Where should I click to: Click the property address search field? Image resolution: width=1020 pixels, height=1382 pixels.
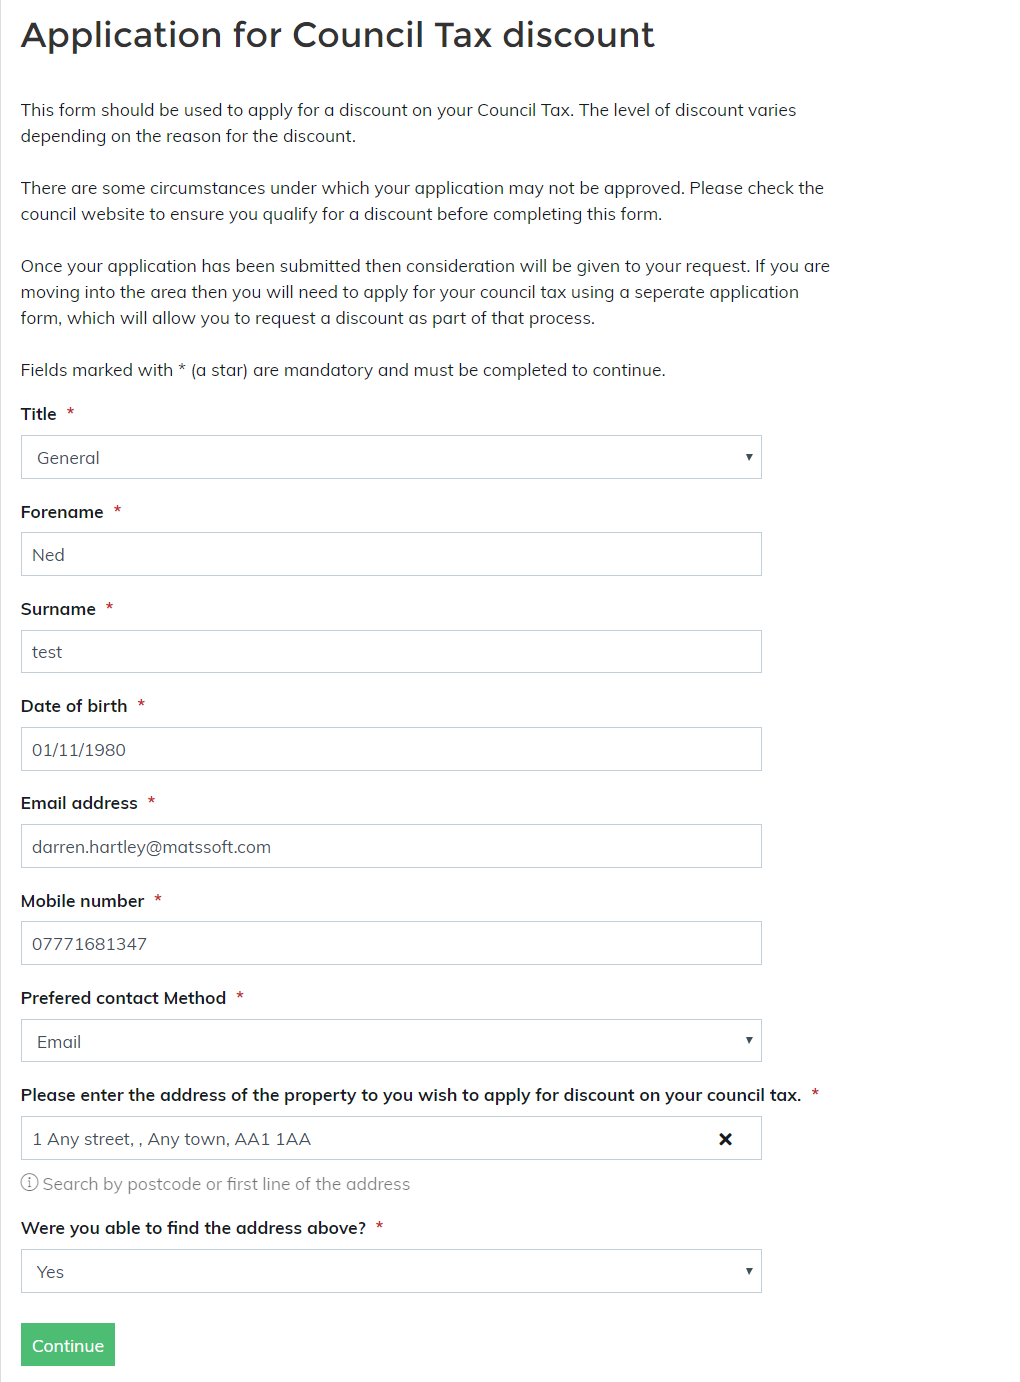pyautogui.click(x=360, y=1139)
